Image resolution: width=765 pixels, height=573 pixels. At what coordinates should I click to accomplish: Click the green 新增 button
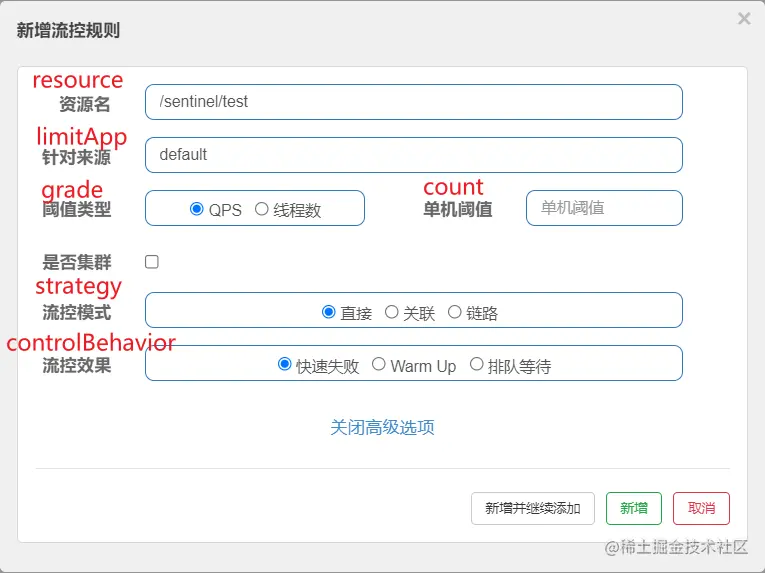coord(634,509)
